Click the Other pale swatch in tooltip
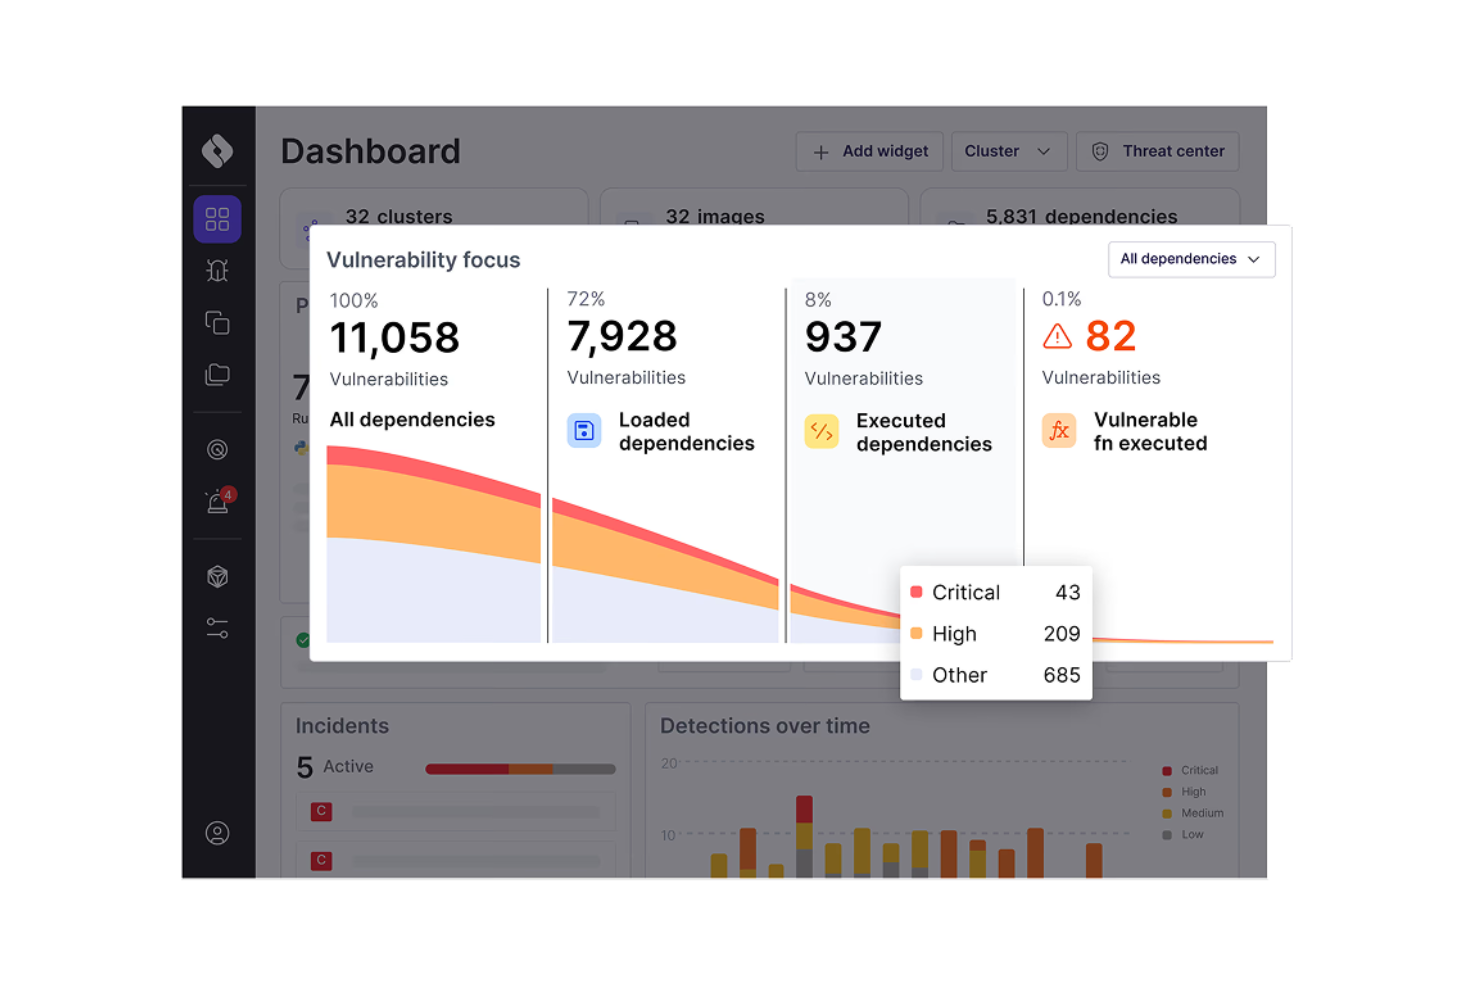Screen dimensions: 1480x987 [x=916, y=675]
